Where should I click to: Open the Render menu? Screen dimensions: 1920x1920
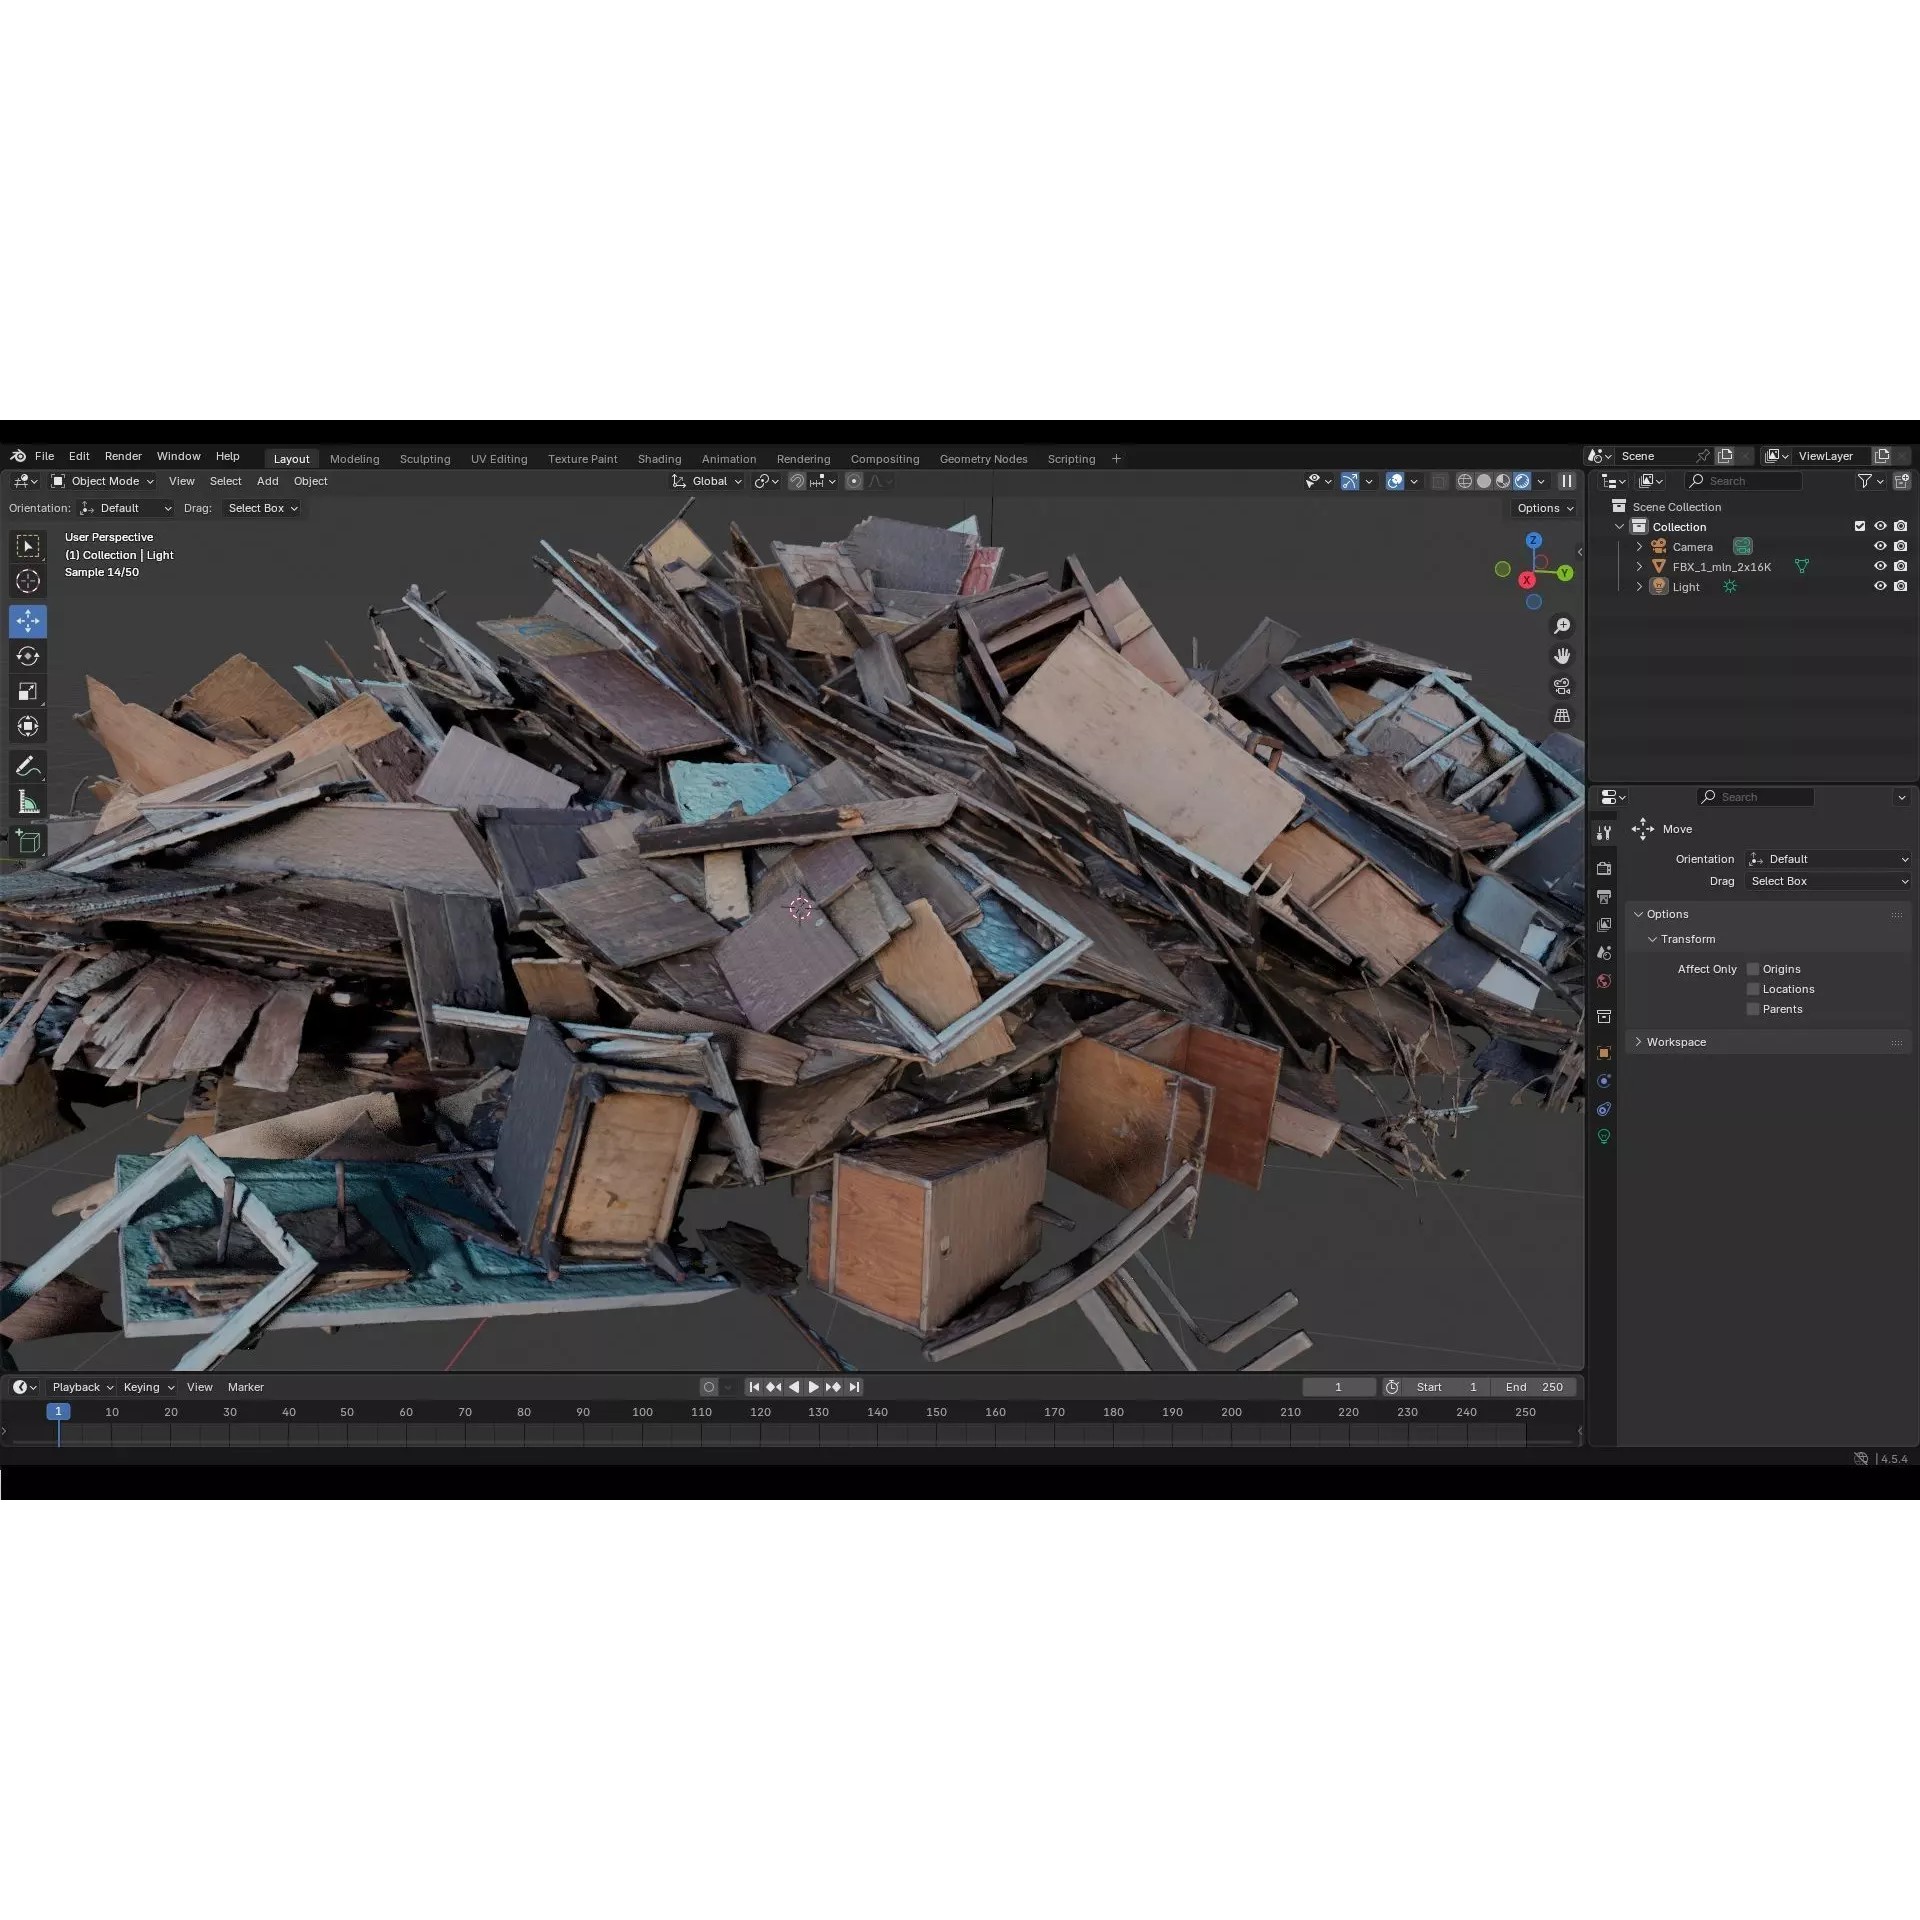[x=123, y=456]
